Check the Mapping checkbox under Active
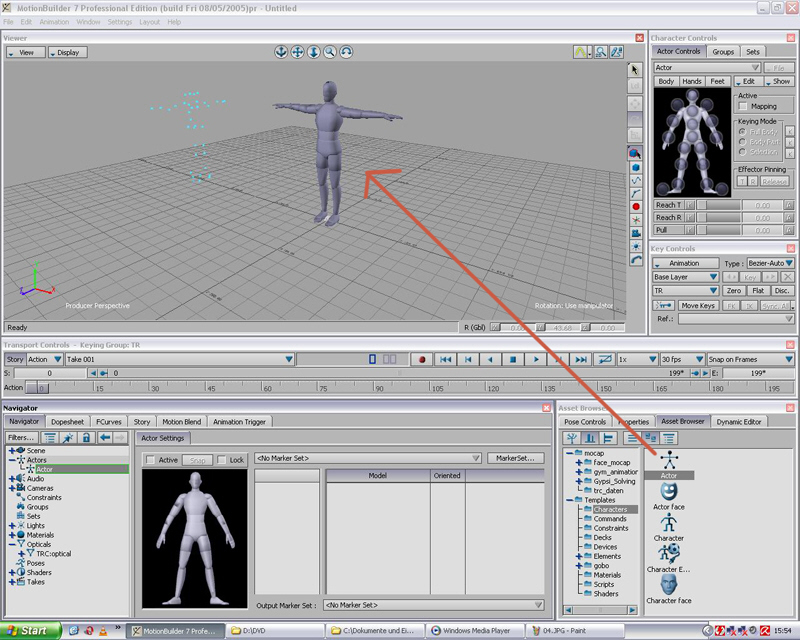Screen dimensions: 800x640 click(743, 106)
